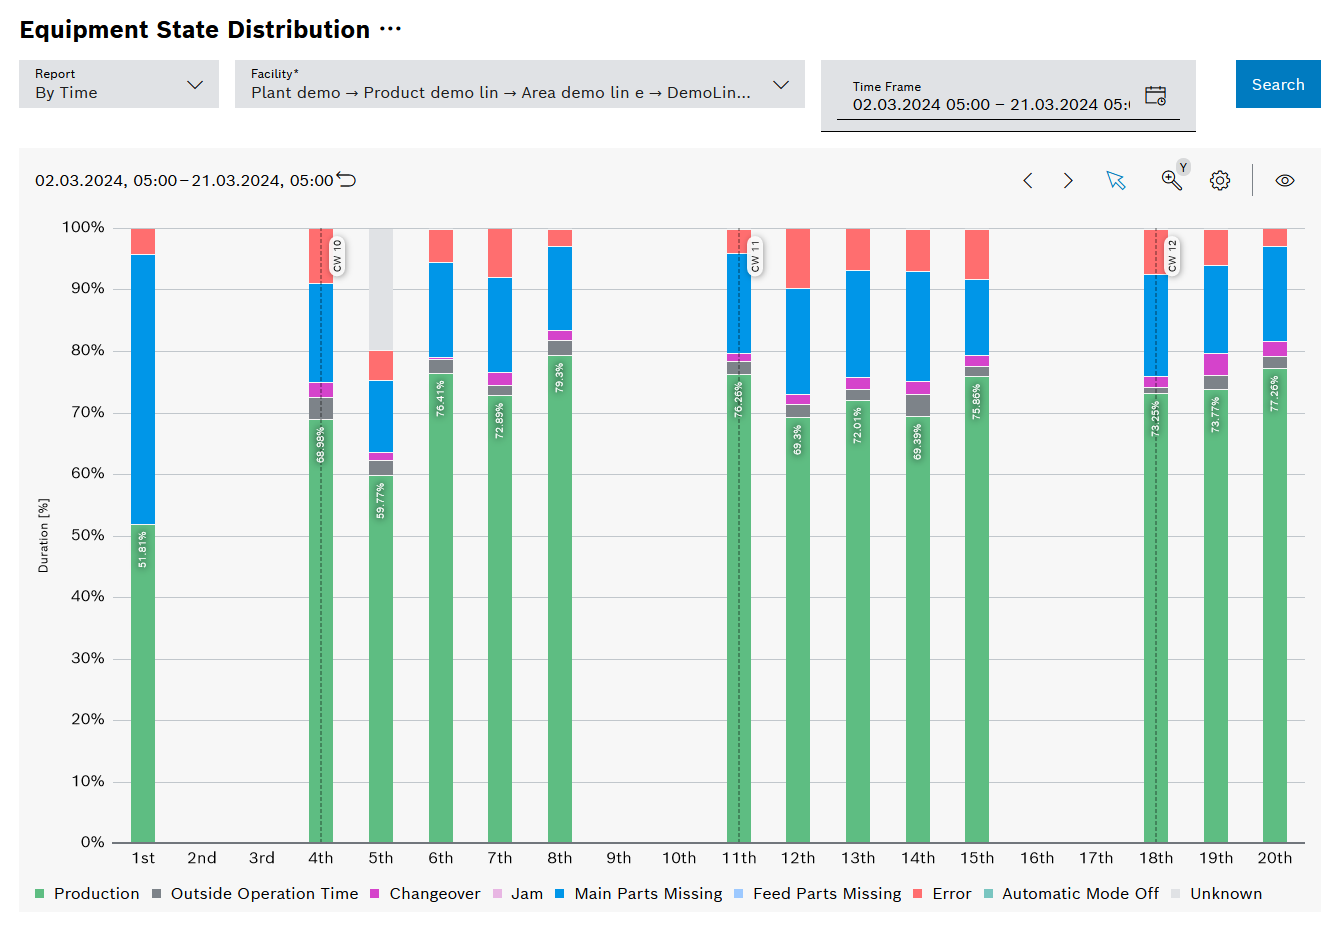Open chart settings gear
Image resolution: width=1341 pixels, height=932 pixels.
(1219, 181)
